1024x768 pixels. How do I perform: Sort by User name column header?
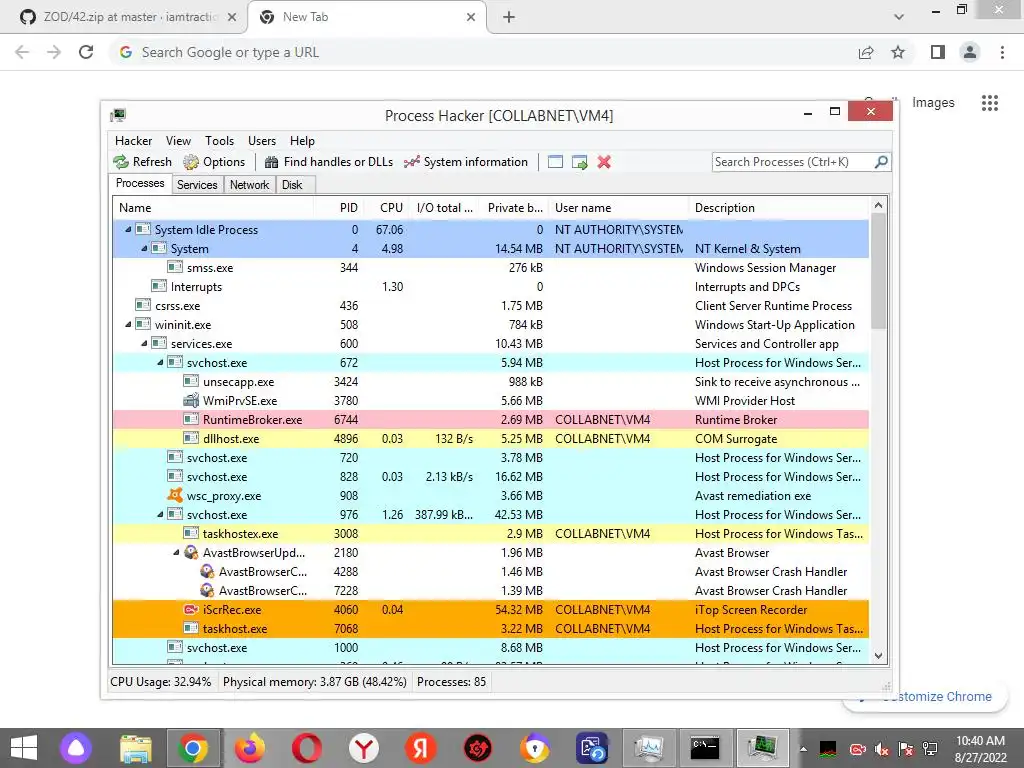(x=618, y=208)
